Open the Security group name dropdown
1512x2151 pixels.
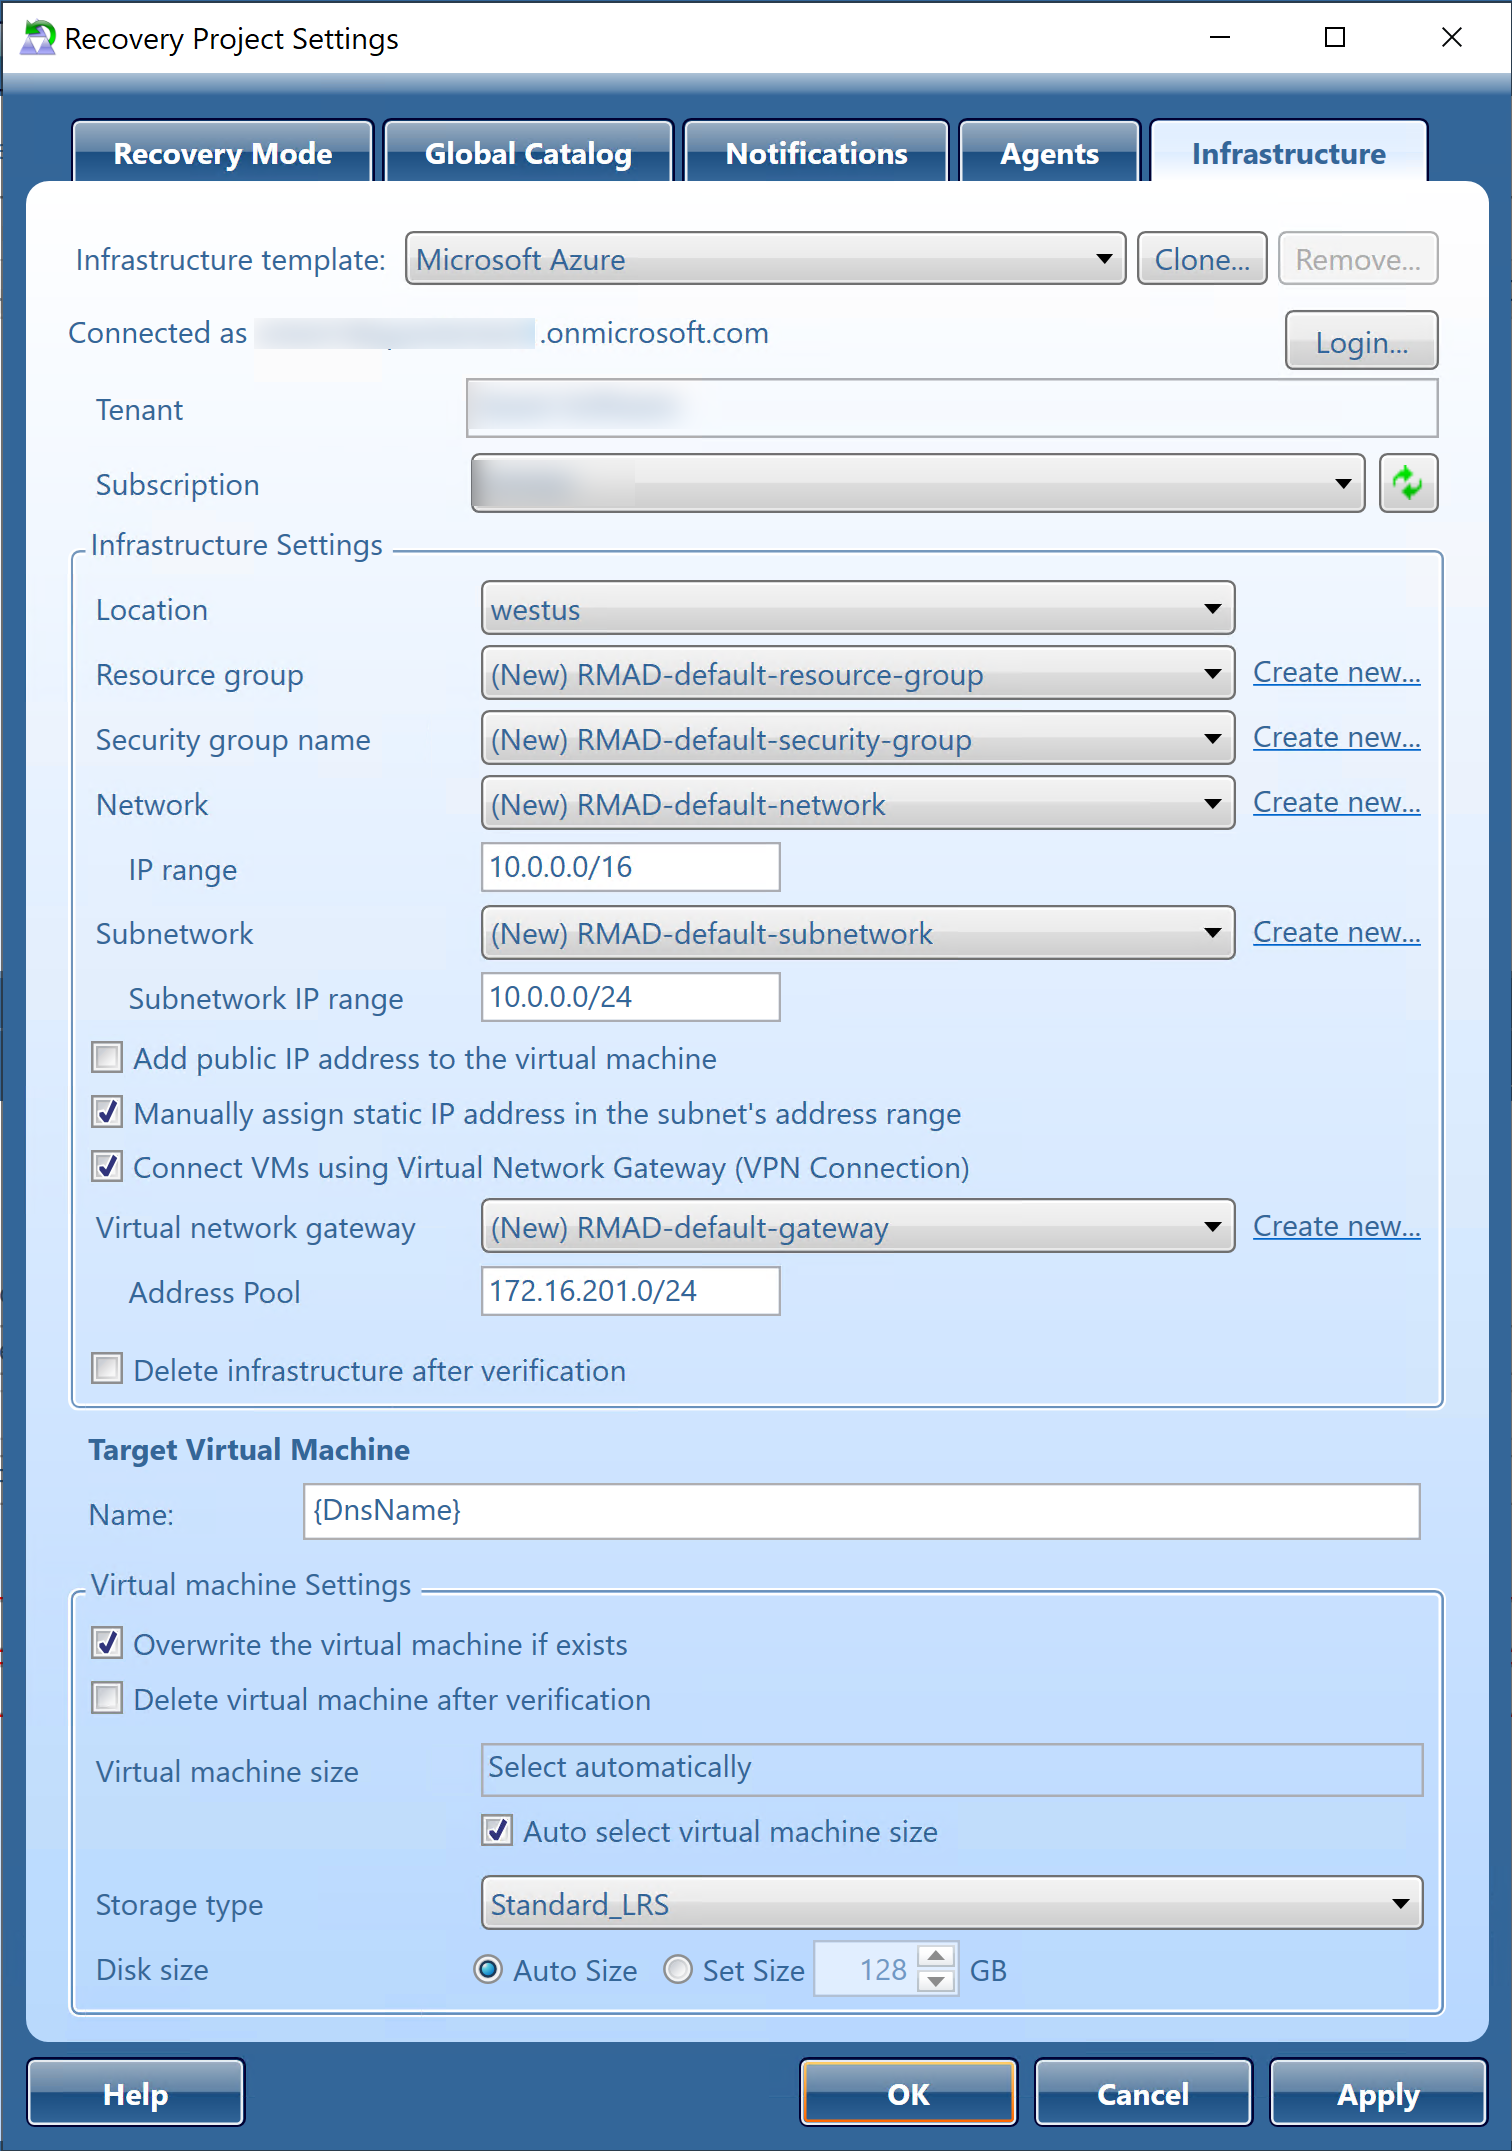pos(858,739)
